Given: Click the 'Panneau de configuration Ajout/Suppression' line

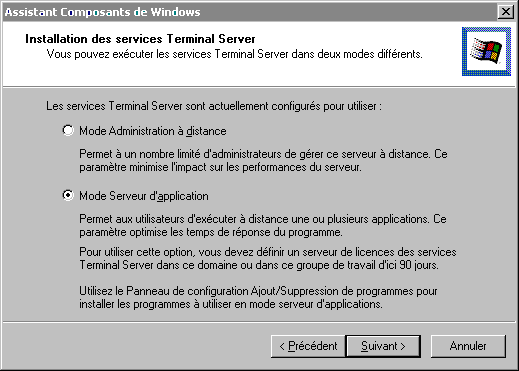Looking at the screenshot, I should tap(258, 291).
